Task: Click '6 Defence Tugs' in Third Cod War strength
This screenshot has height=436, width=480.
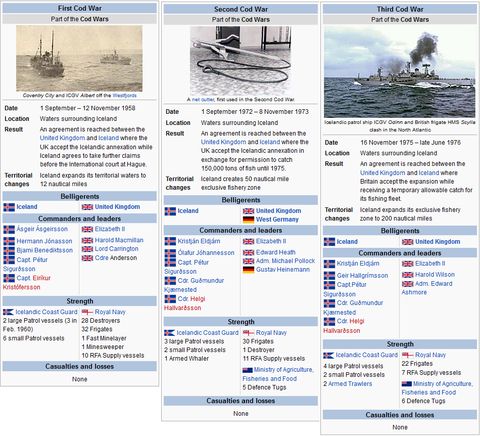Action: 423,401
